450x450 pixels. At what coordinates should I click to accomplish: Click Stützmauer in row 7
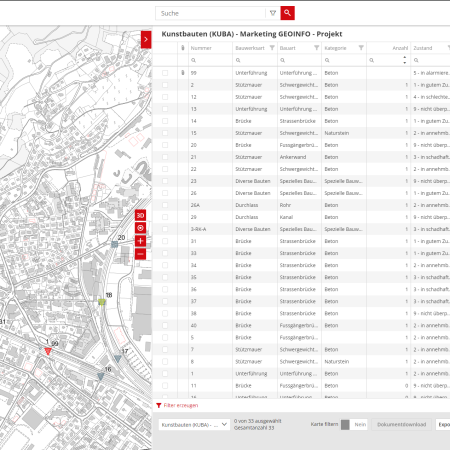[249, 349]
